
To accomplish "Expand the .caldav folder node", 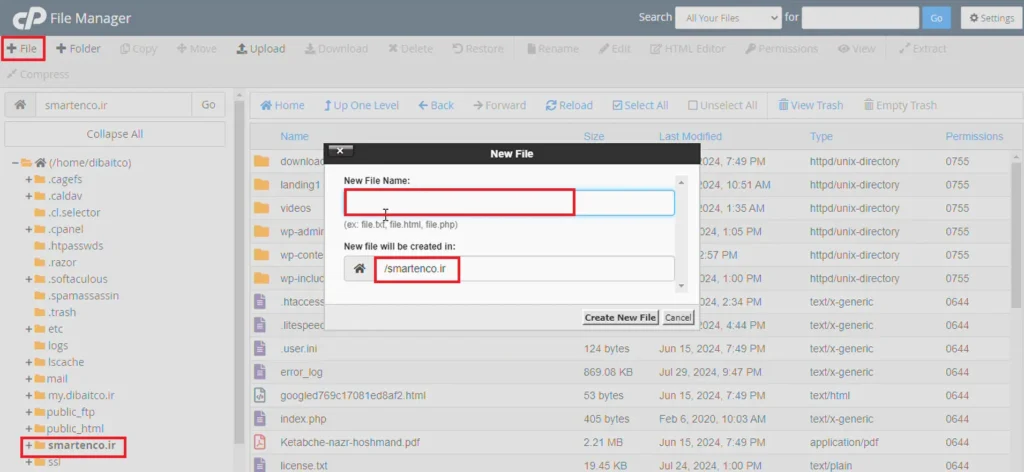I will point(29,196).
